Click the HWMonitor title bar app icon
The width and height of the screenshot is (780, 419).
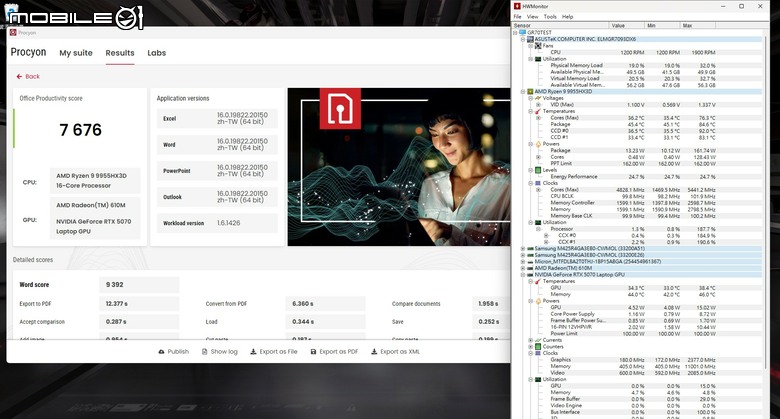(x=517, y=6)
